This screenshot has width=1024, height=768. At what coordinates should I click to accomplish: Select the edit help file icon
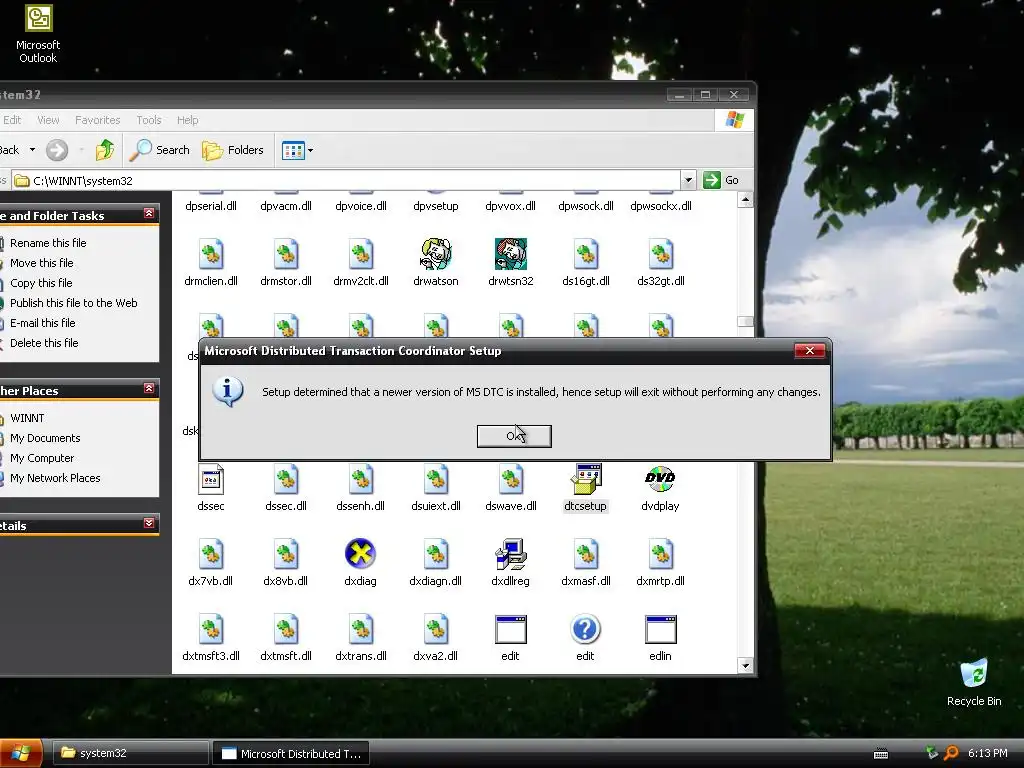pos(586,630)
